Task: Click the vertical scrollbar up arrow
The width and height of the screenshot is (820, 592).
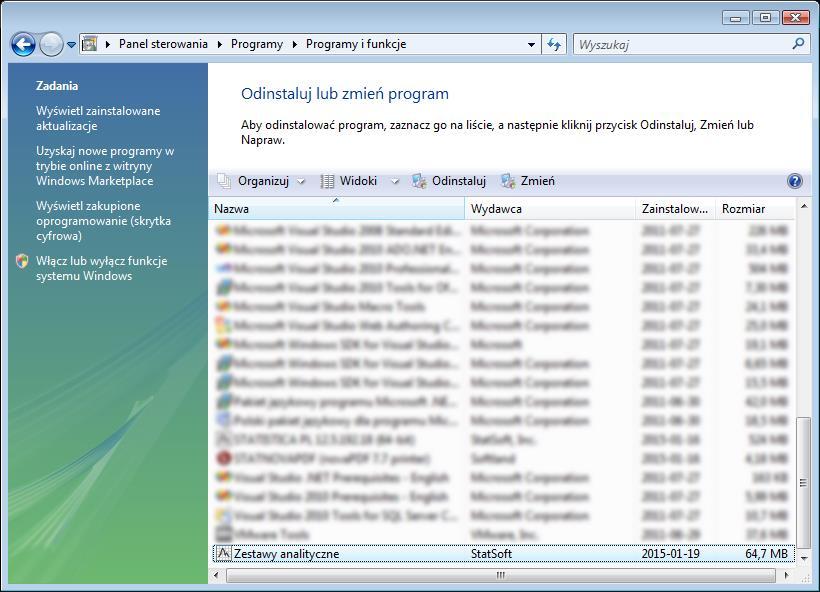Action: click(x=804, y=207)
